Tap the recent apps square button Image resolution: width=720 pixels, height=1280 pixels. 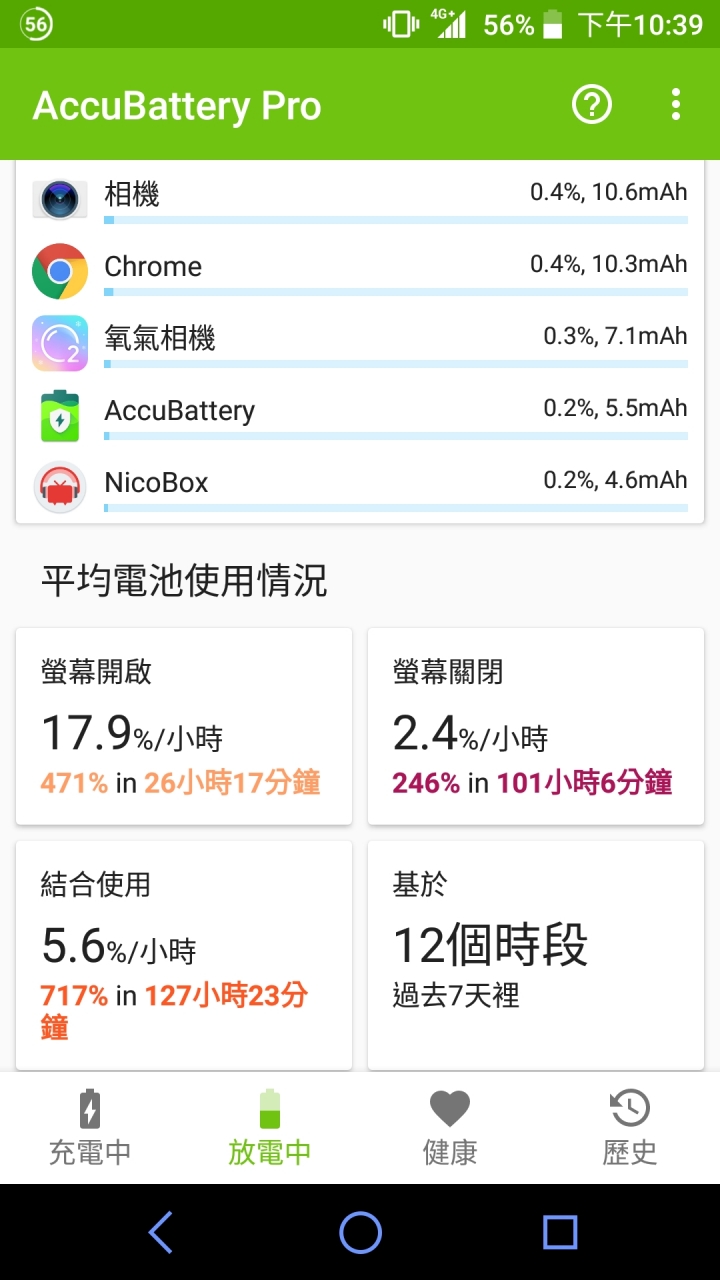point(560,1232)
